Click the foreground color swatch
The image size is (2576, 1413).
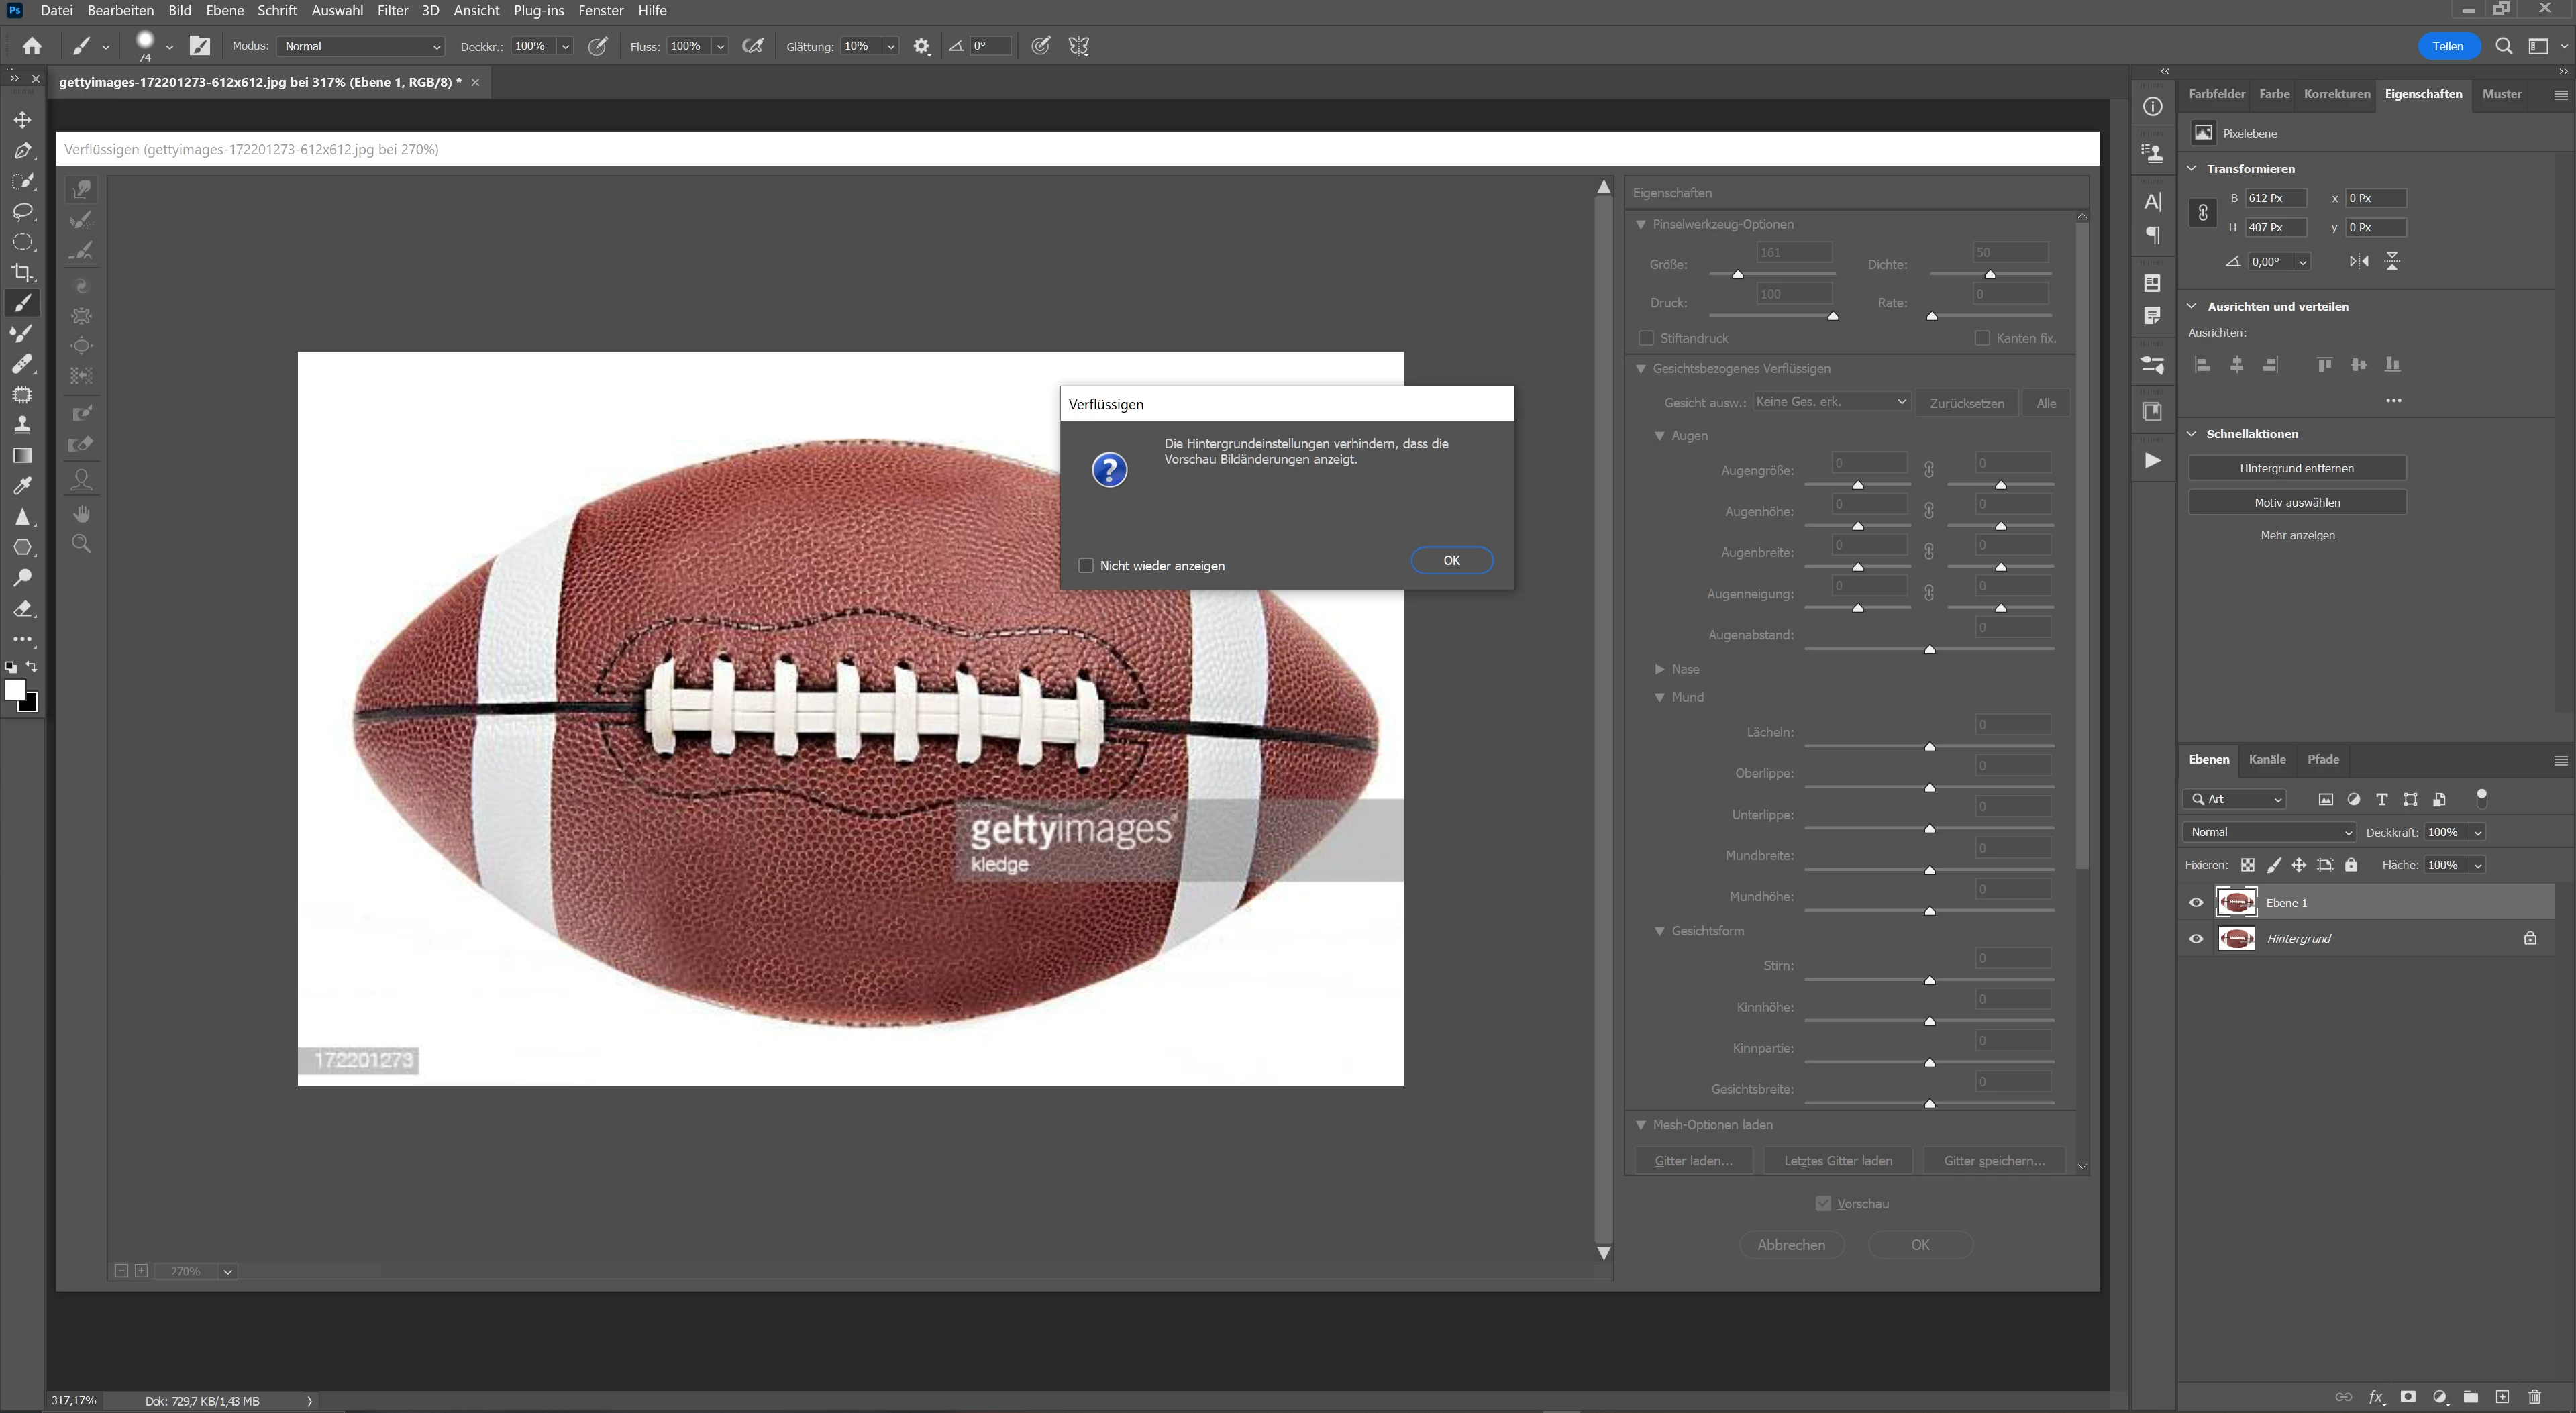pyautogui.click(x=14, y=690)
